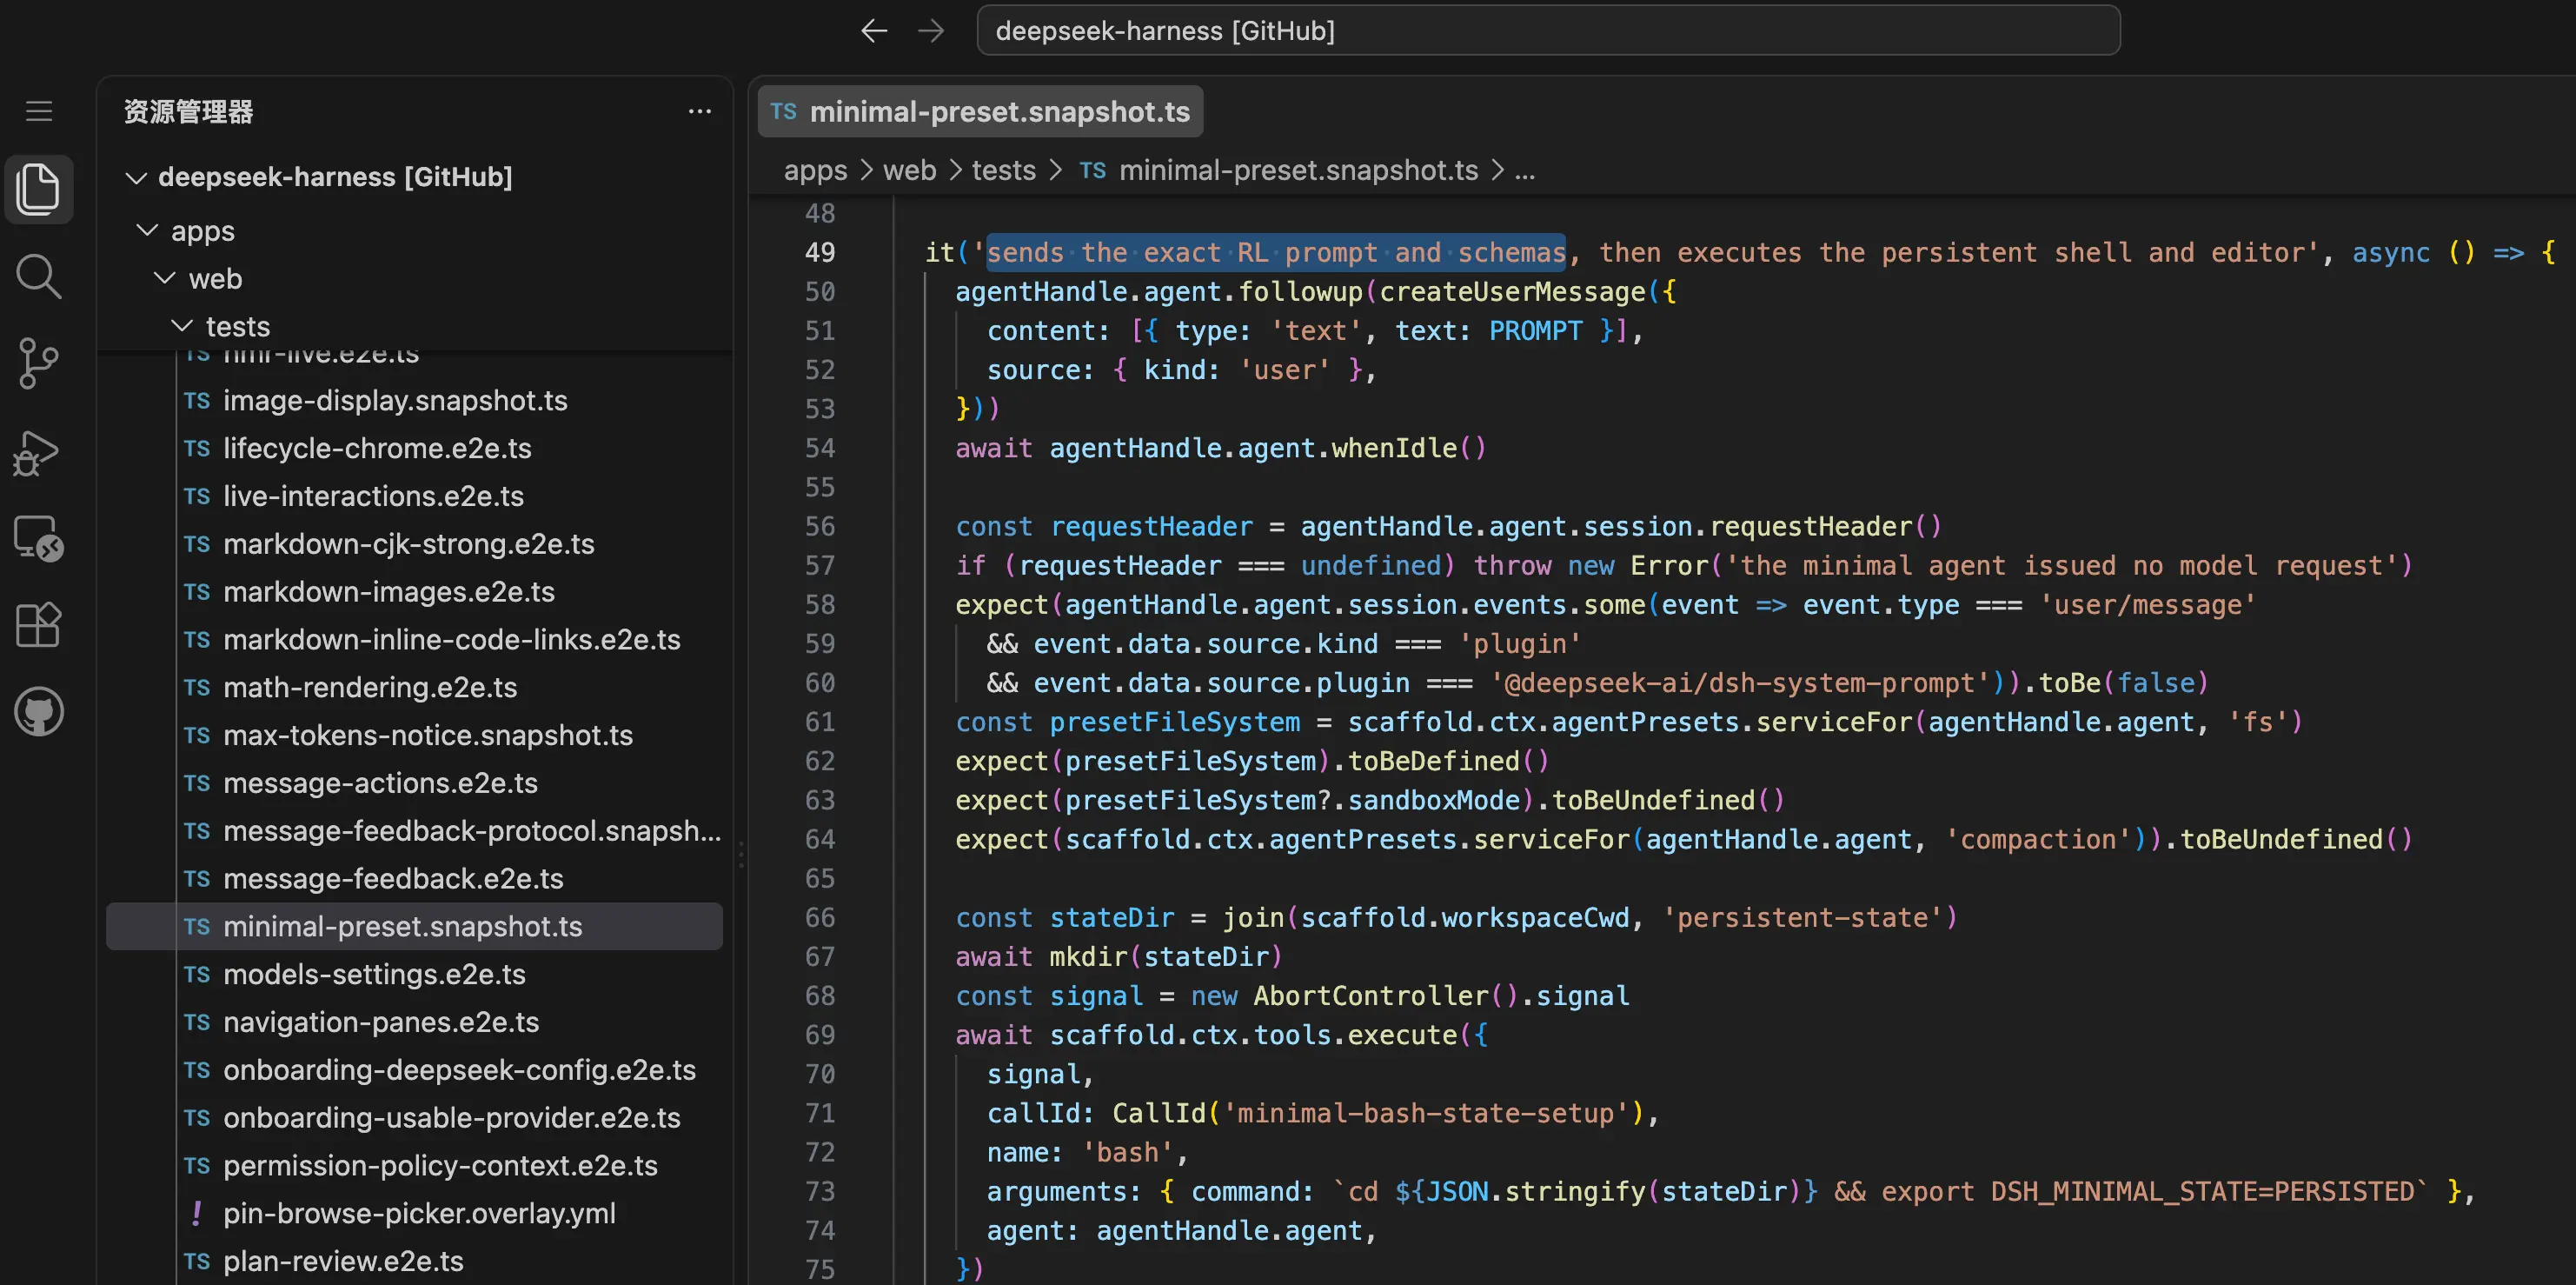The image size is (2576, 1285).
Task: Open plan-review.e2e.ts file
Action: [414, 1262]
